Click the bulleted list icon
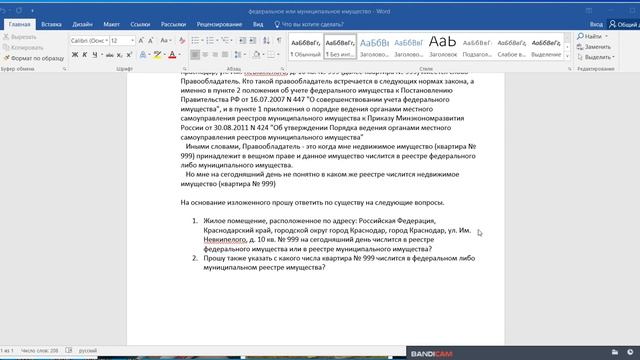Screen dimensions: 640x360 pos(197,40)
